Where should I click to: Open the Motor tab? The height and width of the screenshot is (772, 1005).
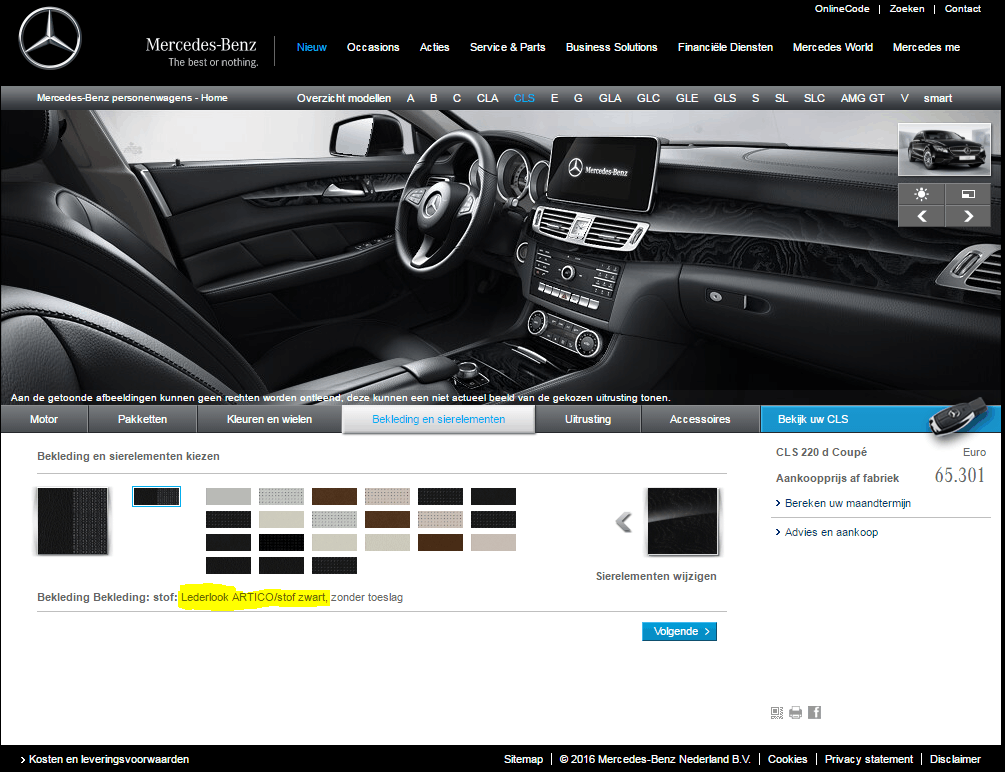coord(44,419)
